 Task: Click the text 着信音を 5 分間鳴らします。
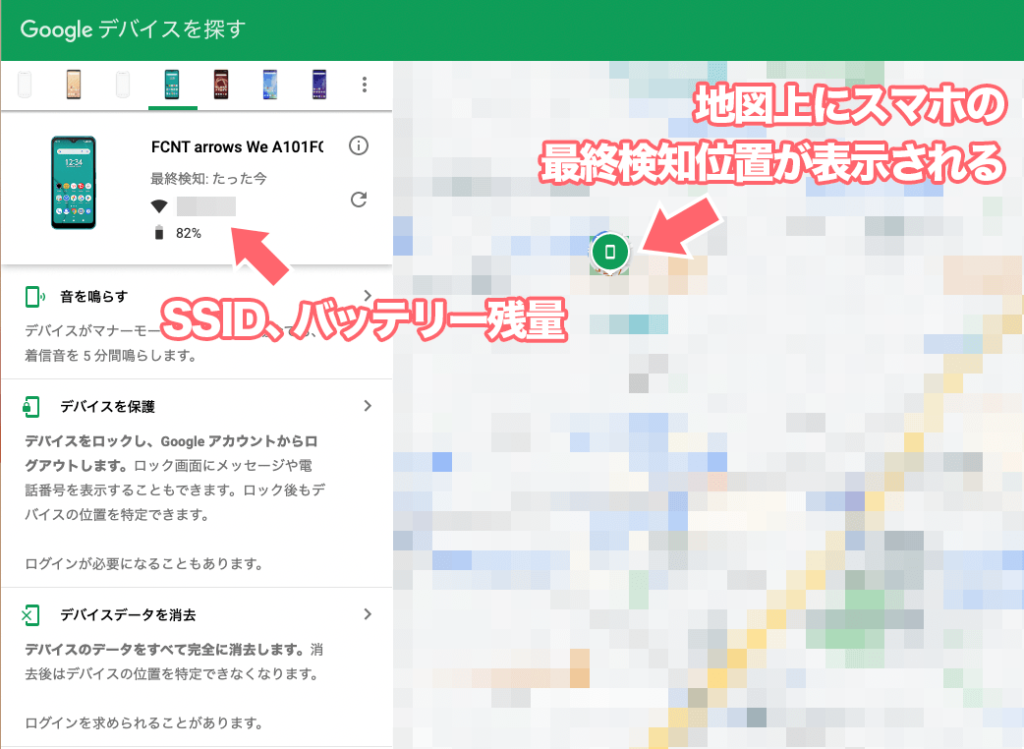[111, 356]
